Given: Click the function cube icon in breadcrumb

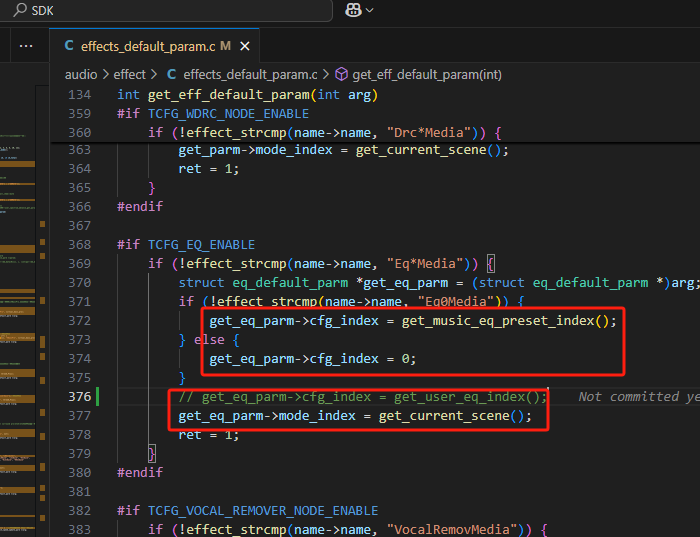Looking at the screenshot, I should 342,74.
